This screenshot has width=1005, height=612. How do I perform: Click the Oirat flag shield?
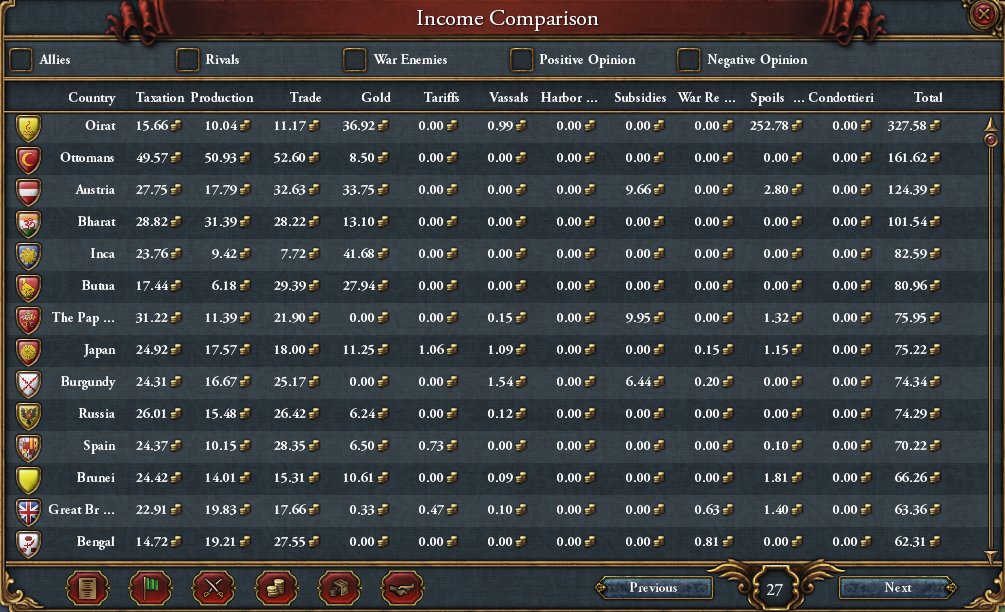(28, 128)
